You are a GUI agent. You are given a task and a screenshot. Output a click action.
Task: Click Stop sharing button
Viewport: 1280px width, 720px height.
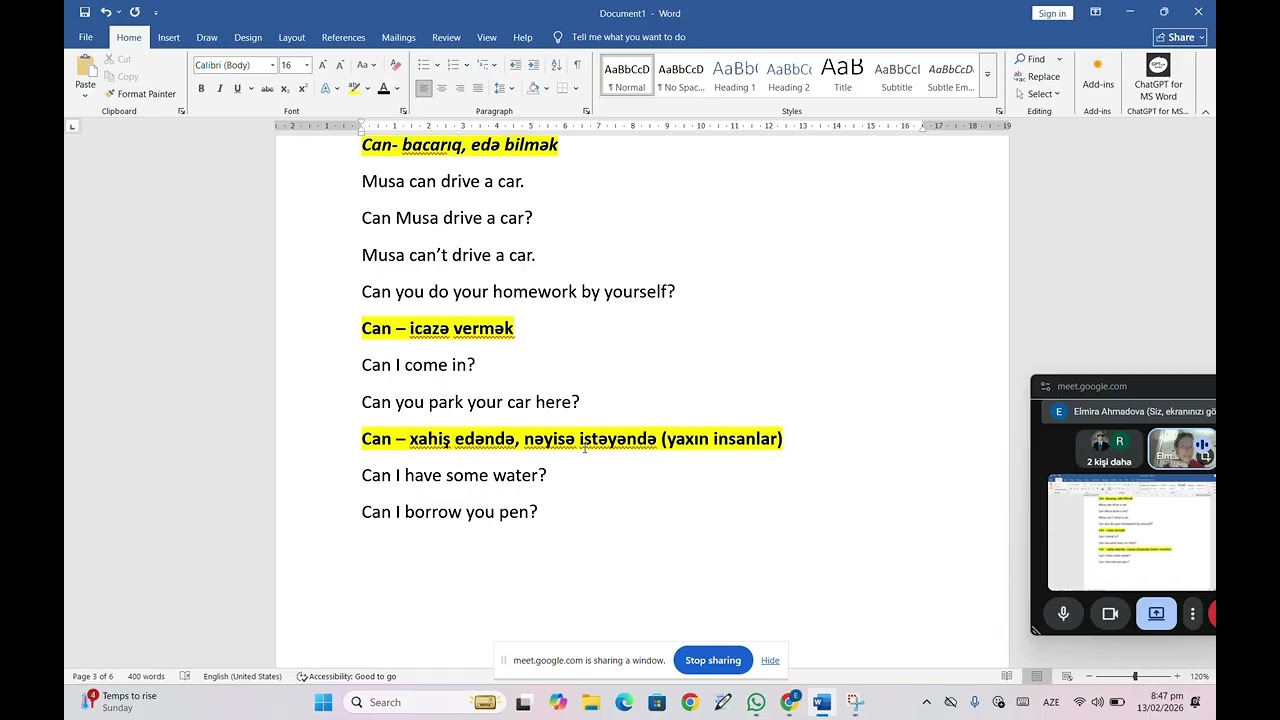click(x=713, y=660)
